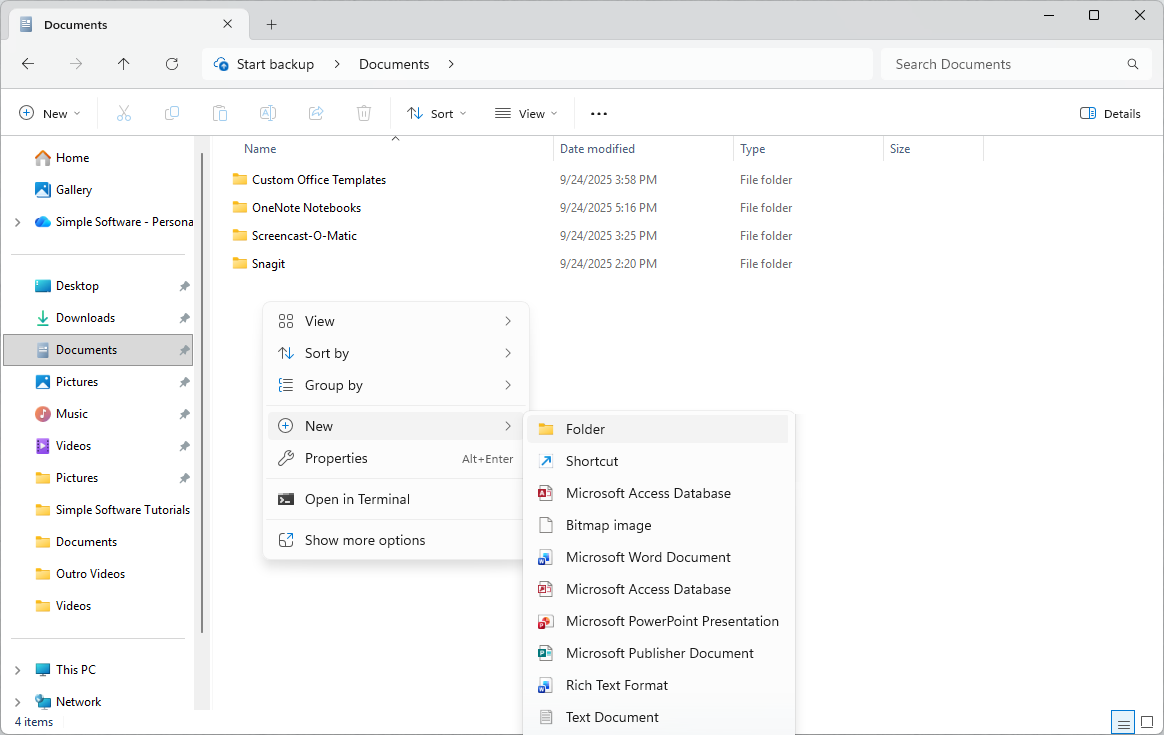Expand This PC tree node
This screenshot has height=735, width=1164.
click(18, 670)
